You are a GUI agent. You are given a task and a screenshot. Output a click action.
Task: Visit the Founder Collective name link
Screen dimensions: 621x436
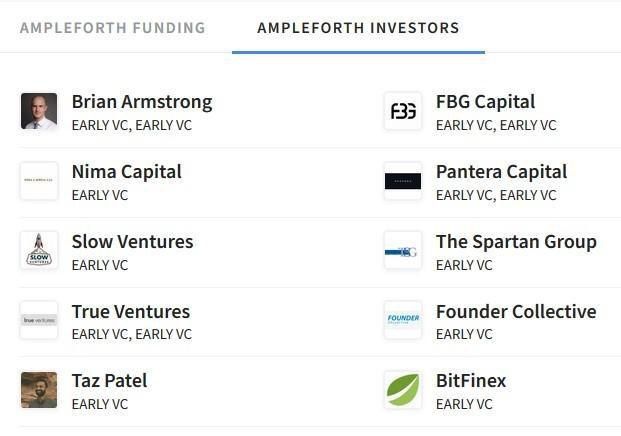[x=516, y=312]
